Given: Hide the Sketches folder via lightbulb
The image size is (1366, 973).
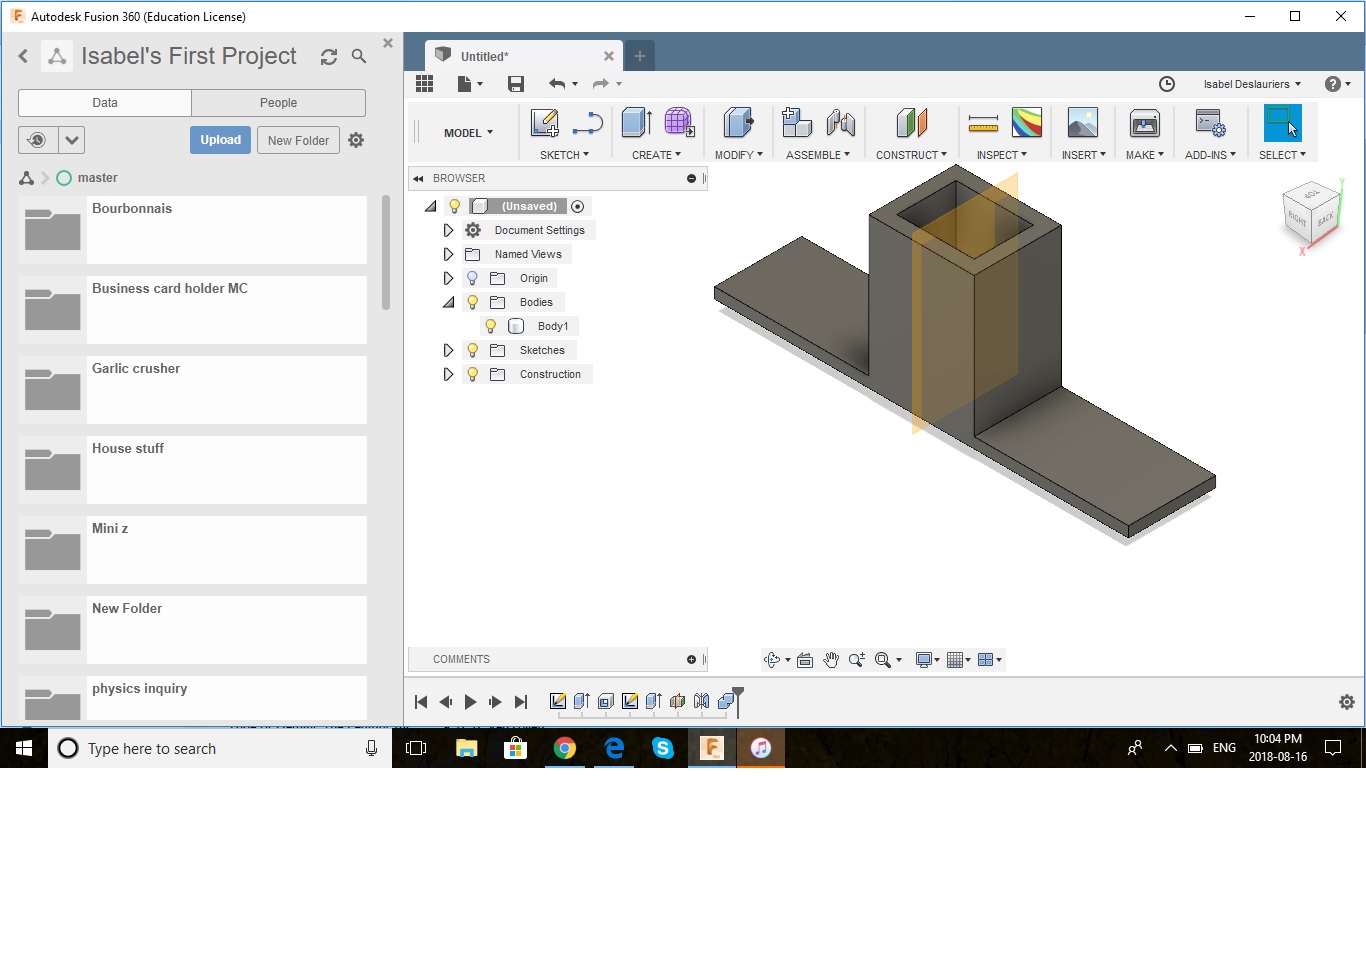Looking at the screenshot, I should click(472, 350).
